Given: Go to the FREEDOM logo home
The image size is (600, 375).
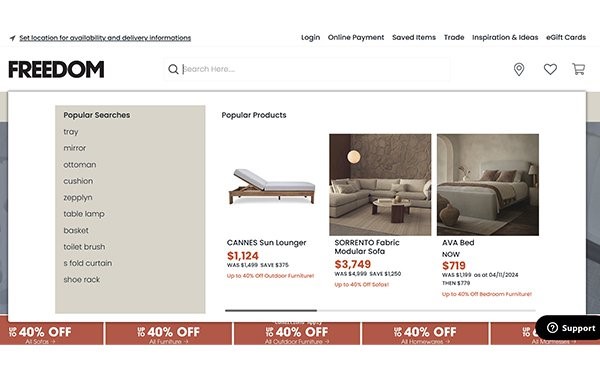Looking at the screenshot, I should (56, 69).
